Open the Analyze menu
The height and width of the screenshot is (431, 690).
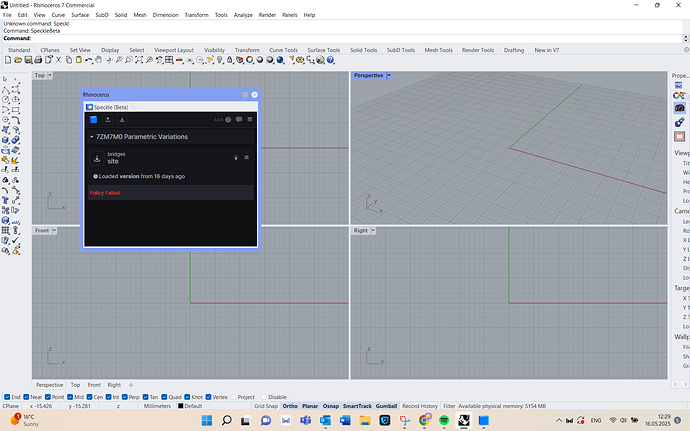(x=243, y=15)
